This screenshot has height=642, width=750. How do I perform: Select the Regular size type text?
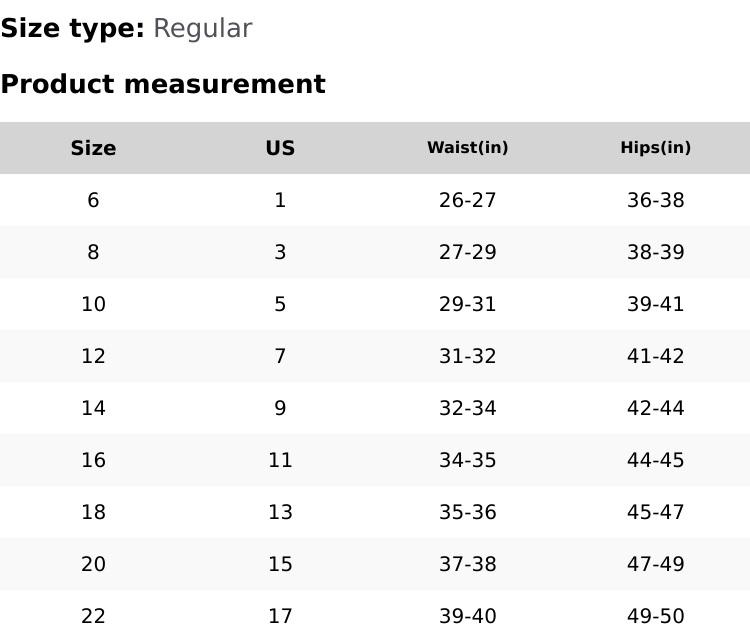tap(202, 29)
